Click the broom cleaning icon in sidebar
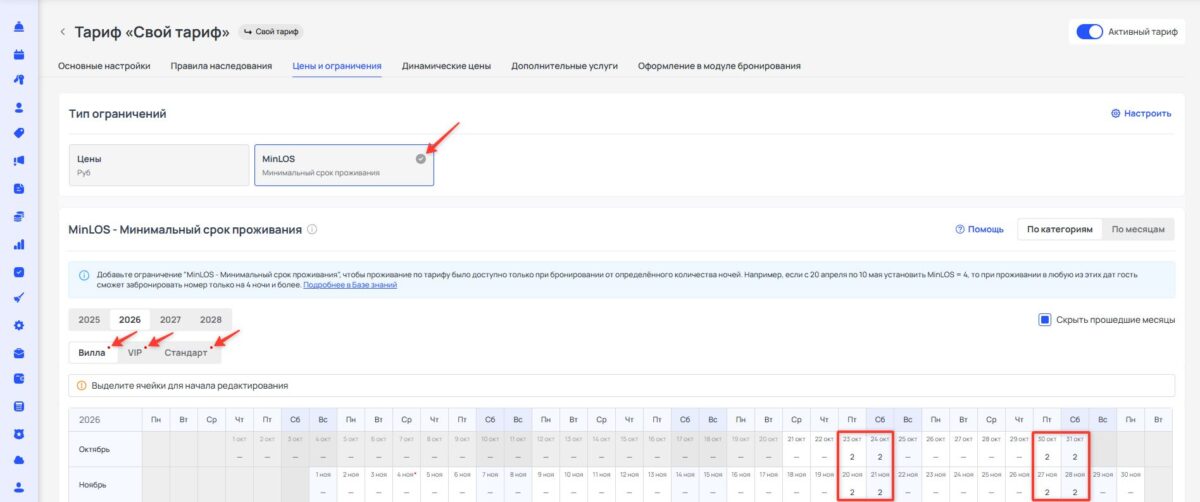The width and height of the screenshot is (1200, 502). click(x=19, y=297)
